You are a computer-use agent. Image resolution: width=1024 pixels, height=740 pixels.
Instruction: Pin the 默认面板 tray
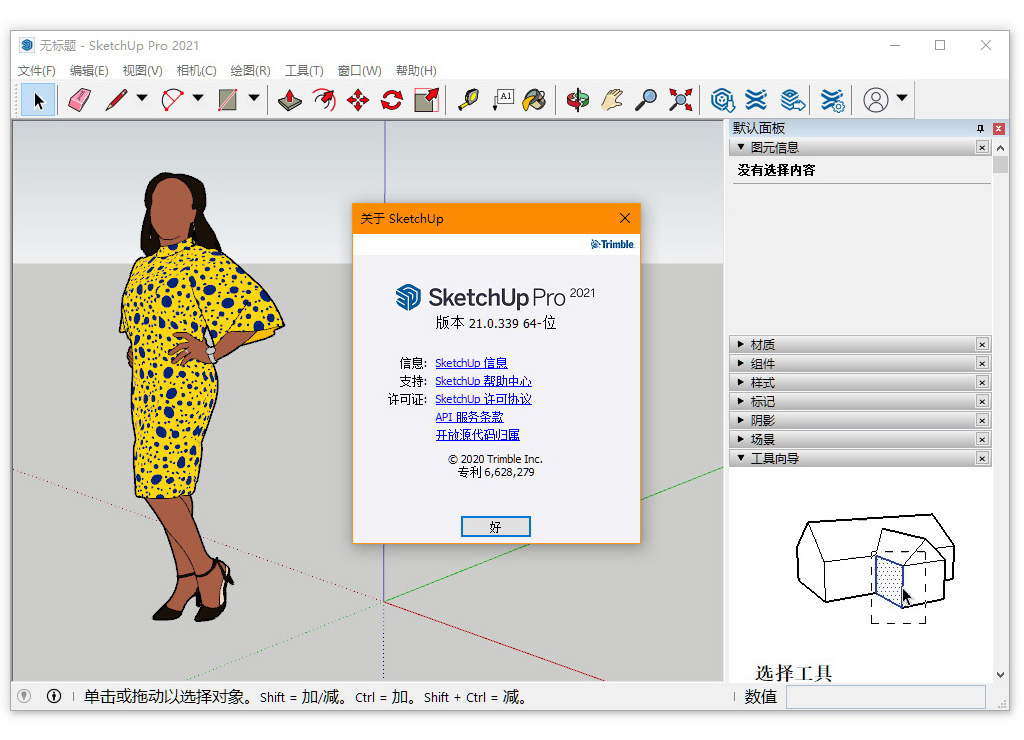[980, 129]
